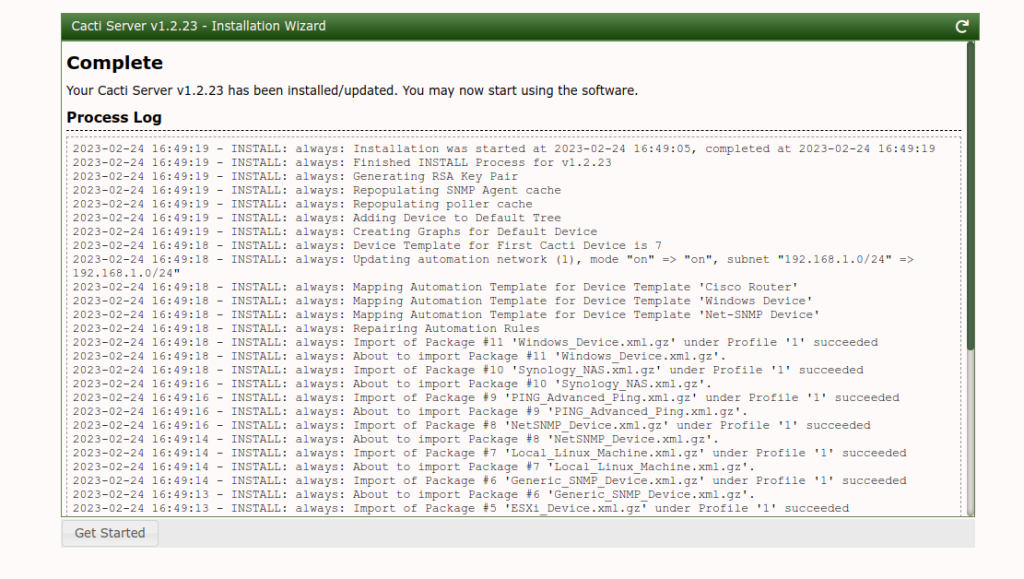This screenshot has height=579, width=1024.
Task: Select 'About to import Package #8' line
Action: click(x=396, y=439)
